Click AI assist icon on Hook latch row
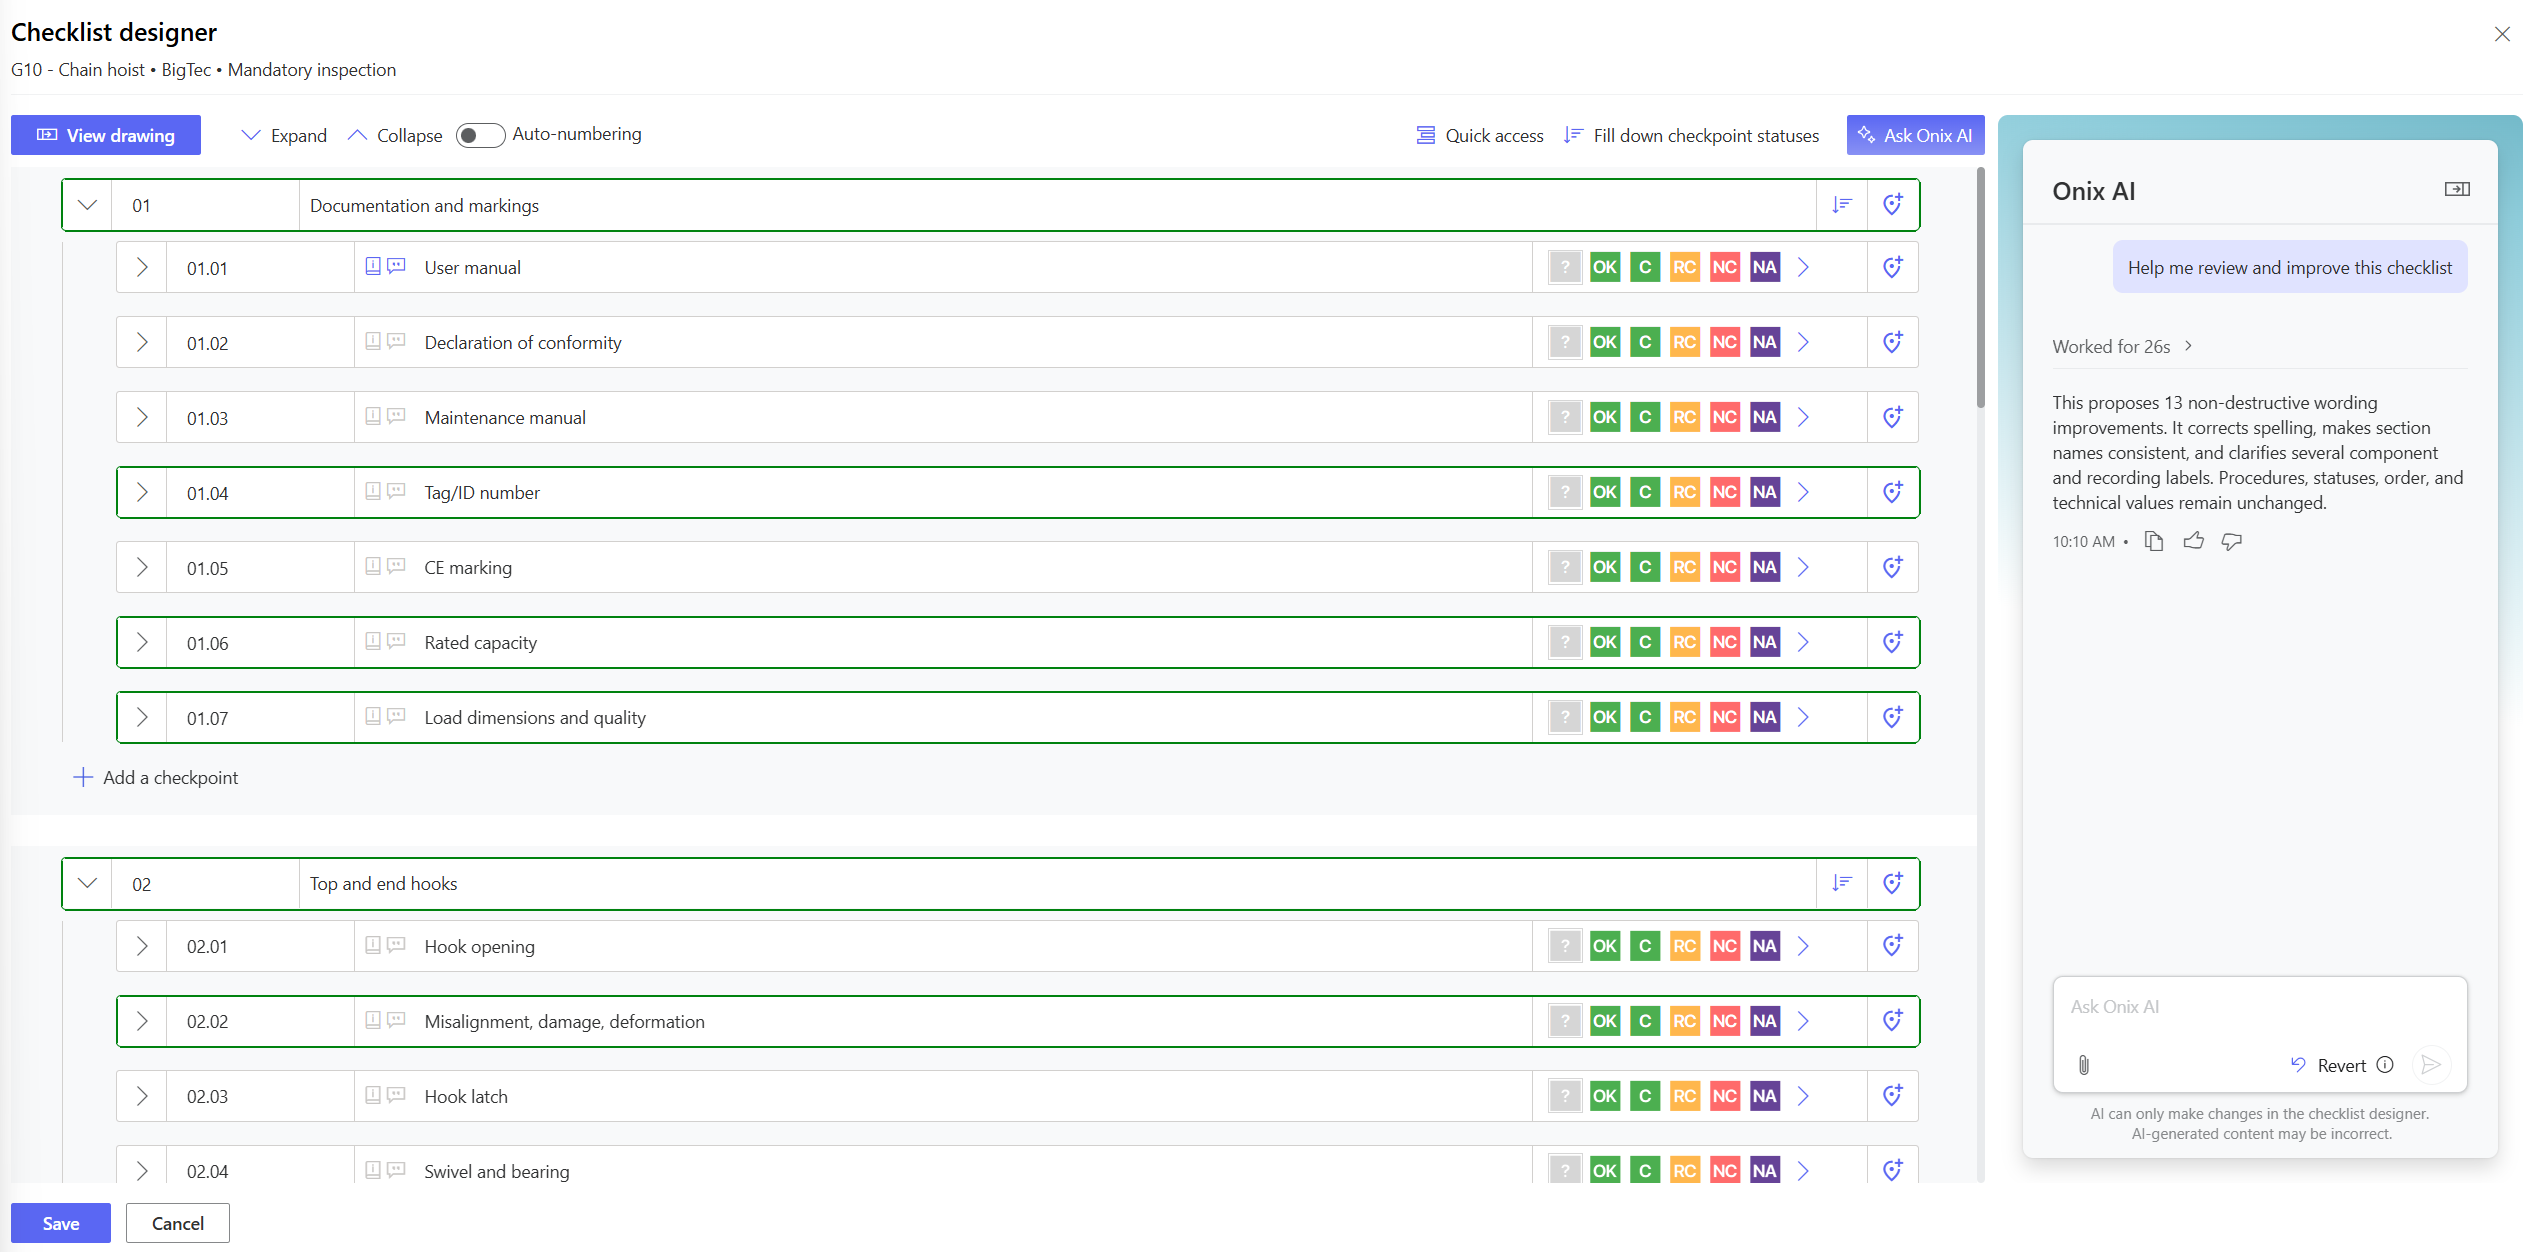Screen dimensions: 2532x1252 (x=1893, y=1096)
